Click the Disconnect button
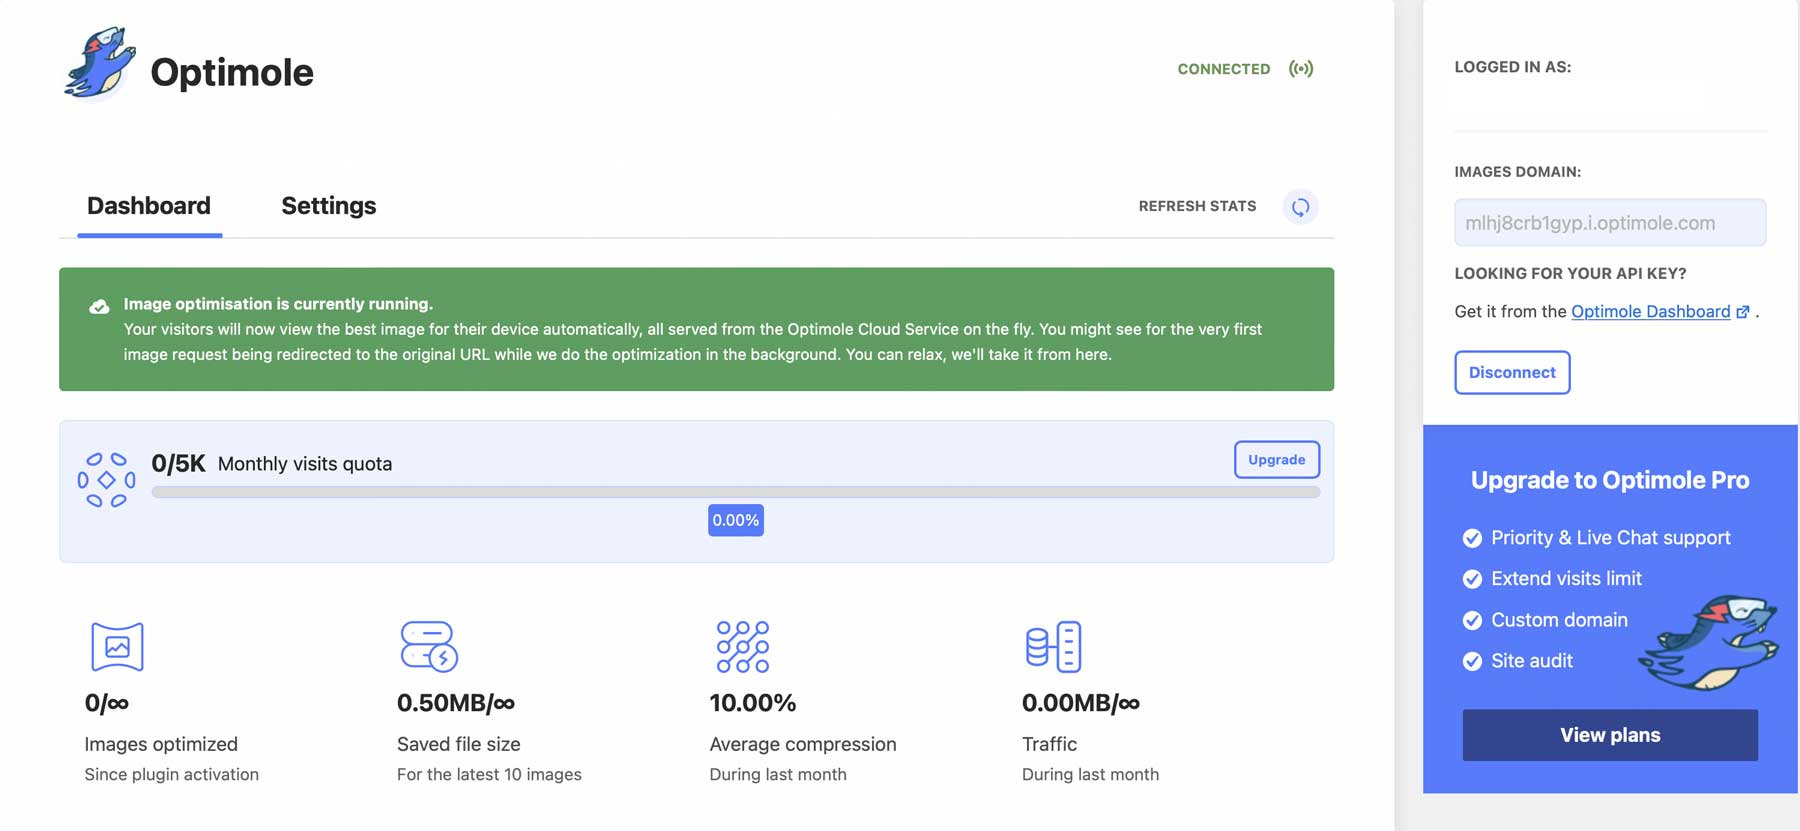Image resolution: width=1800 pixels, height=831 pixels. 1512,372
